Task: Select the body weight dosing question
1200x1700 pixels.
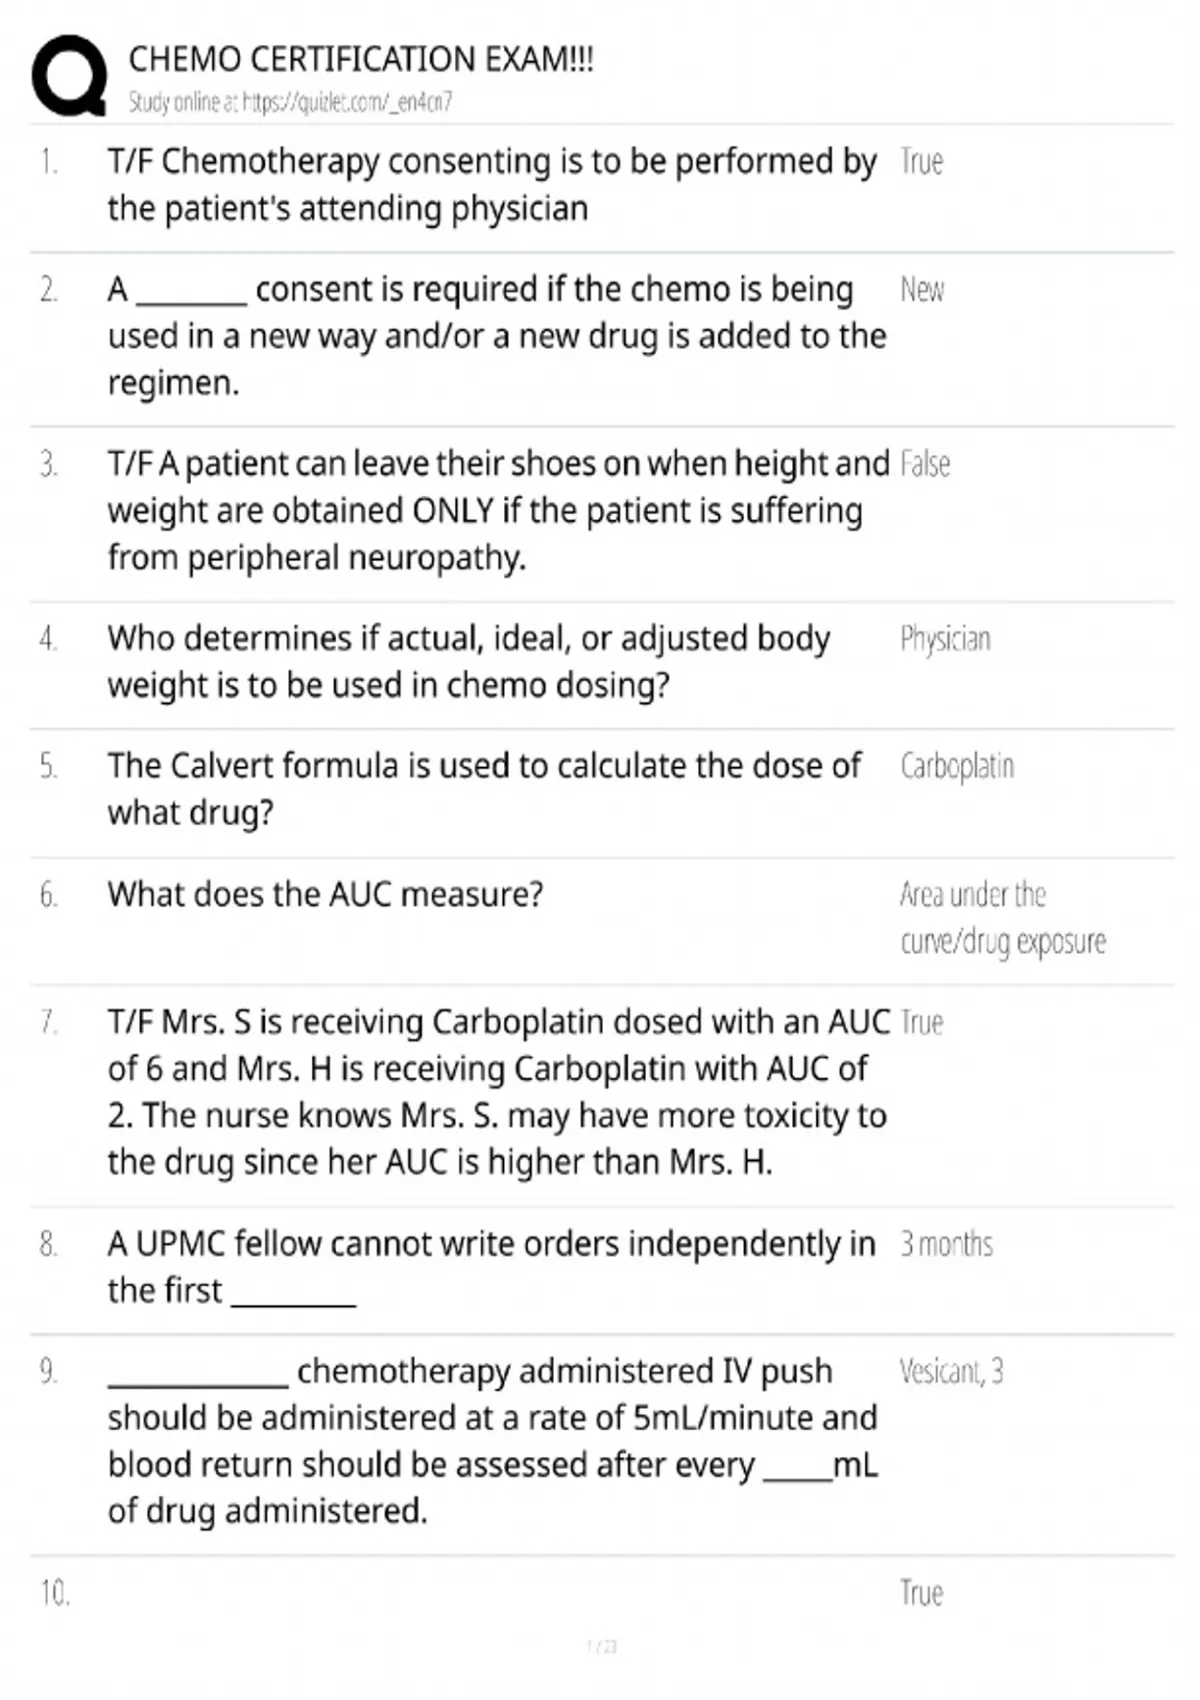Action: click(x=468, y=662)
